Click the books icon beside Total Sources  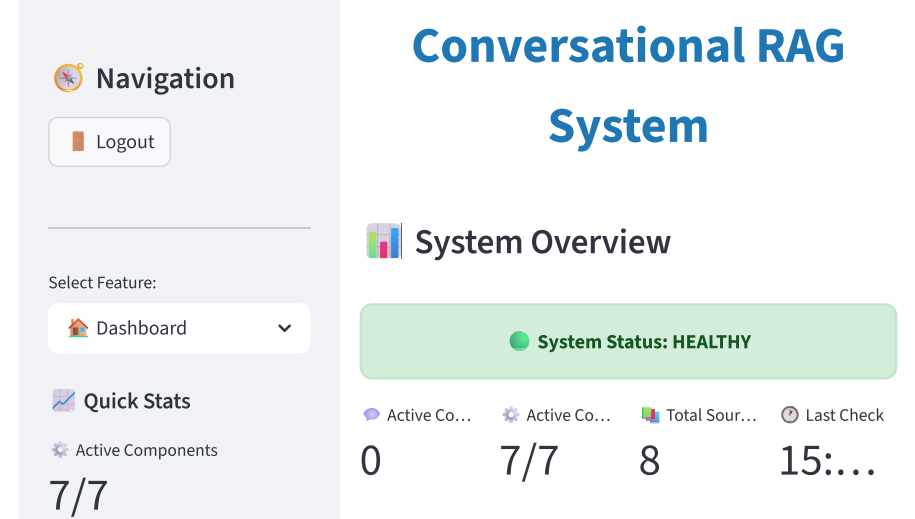click(651, 415)
